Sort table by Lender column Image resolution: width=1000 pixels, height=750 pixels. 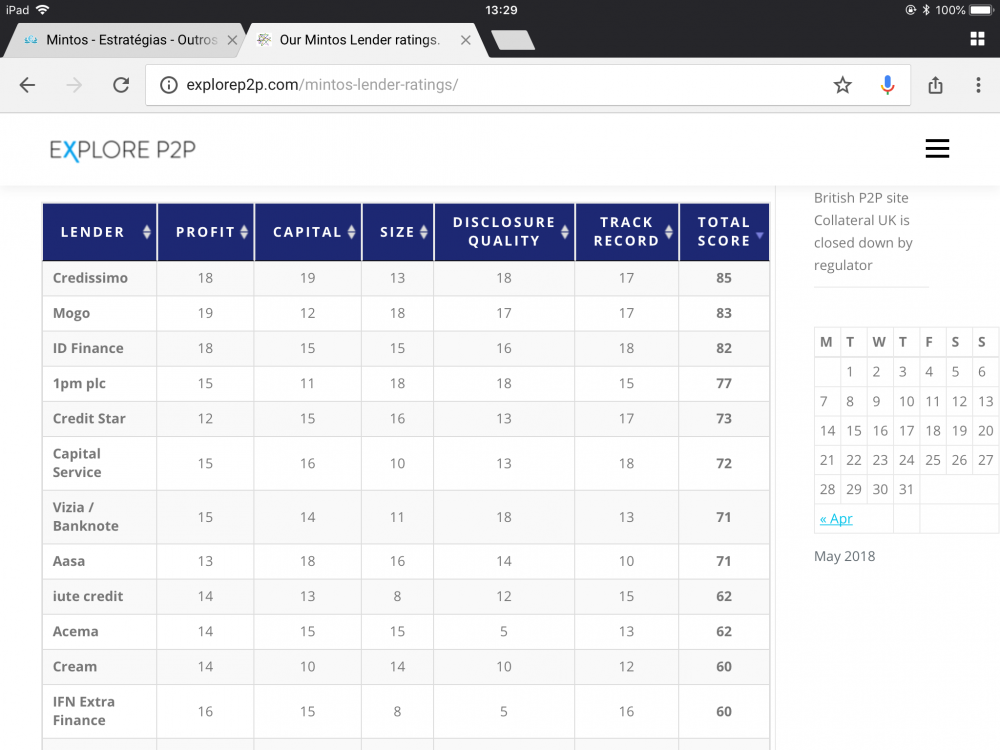(99, 232)
